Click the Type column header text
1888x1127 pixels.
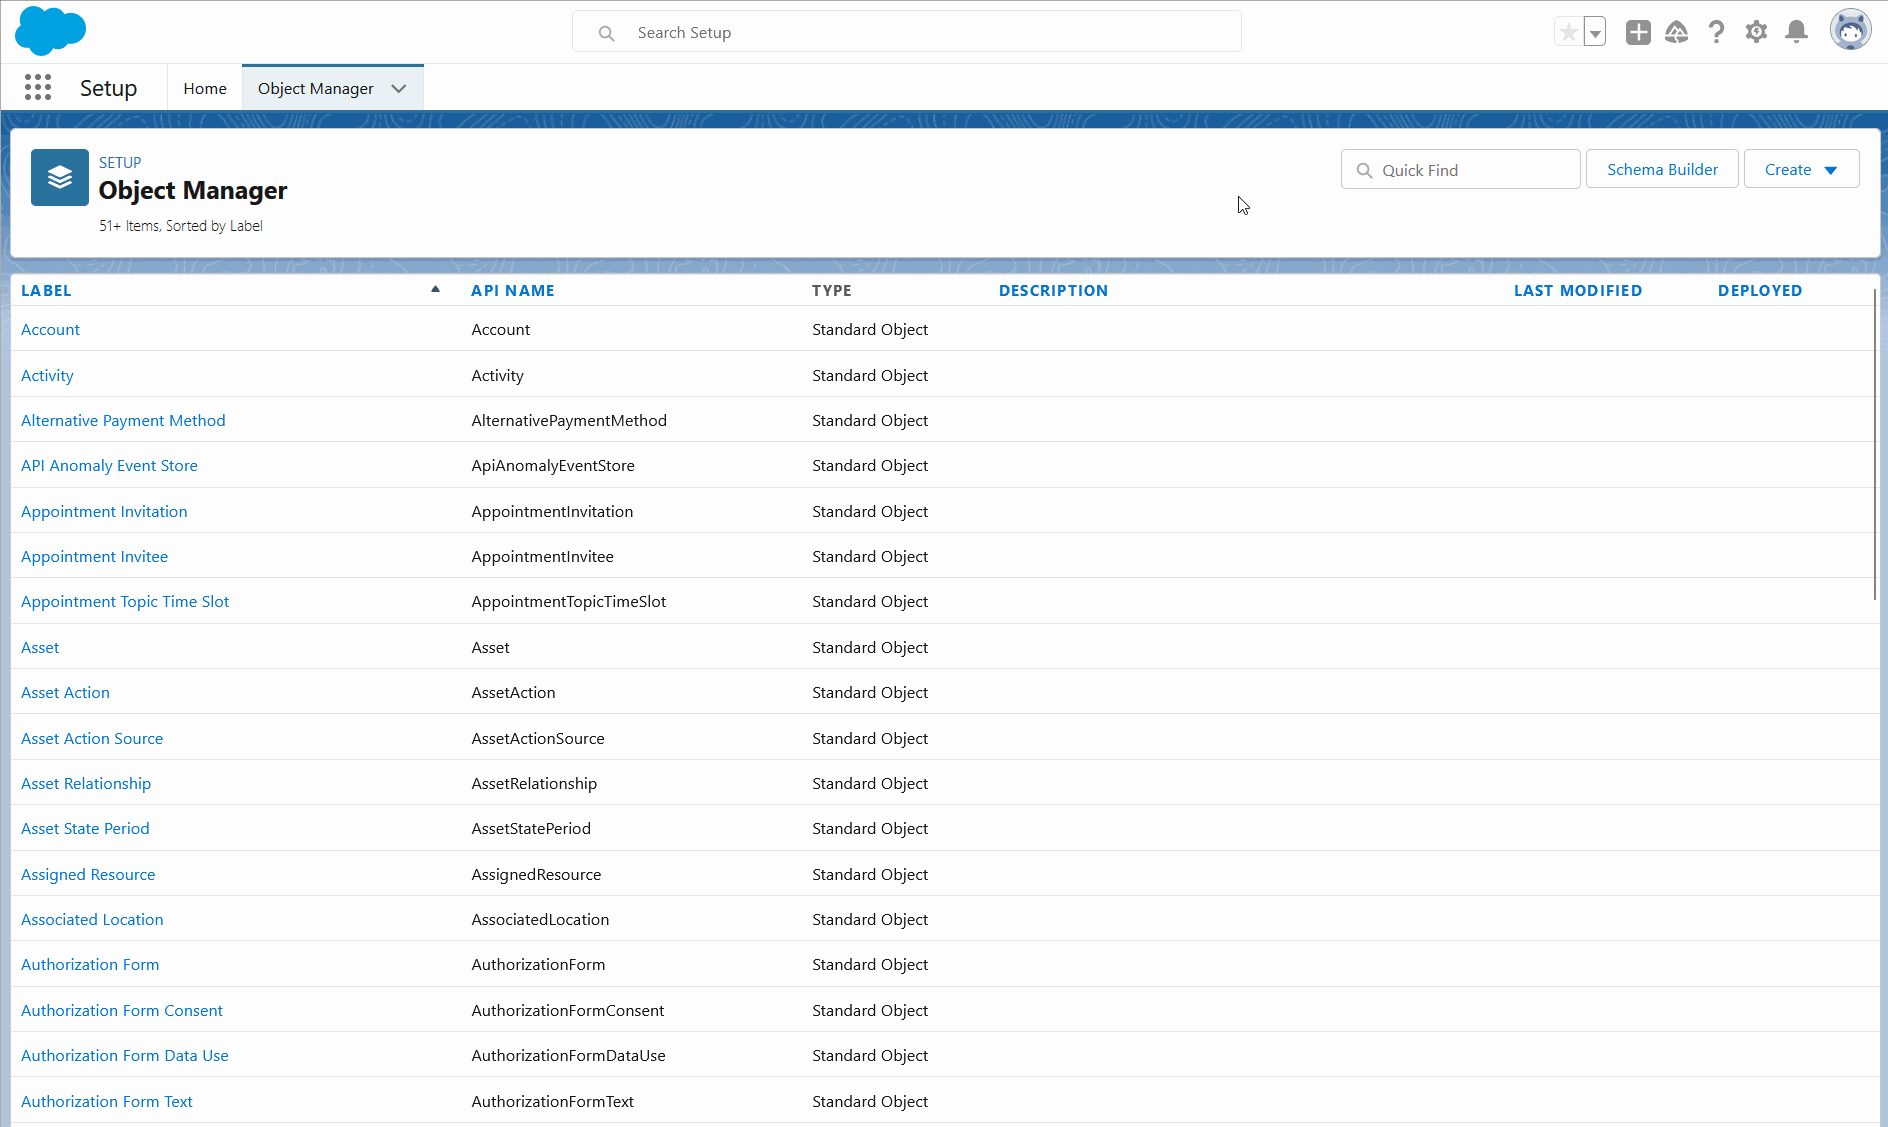[x=832, y=291]
